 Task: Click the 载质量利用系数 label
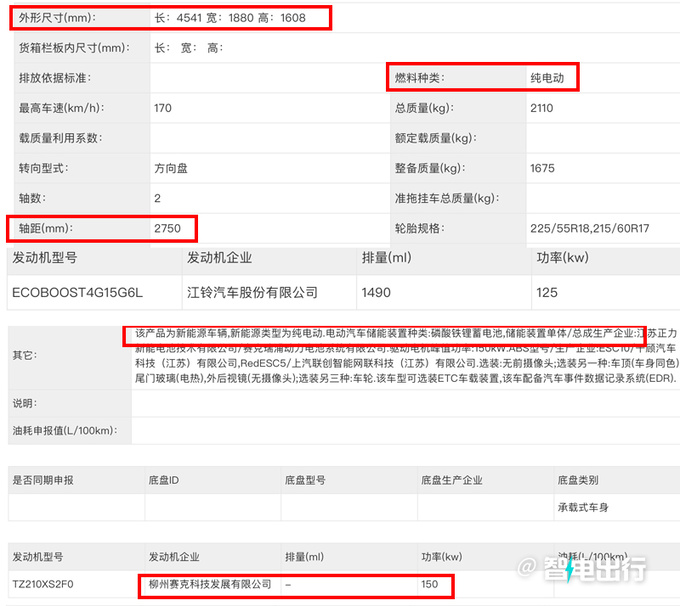pos(60,138)
